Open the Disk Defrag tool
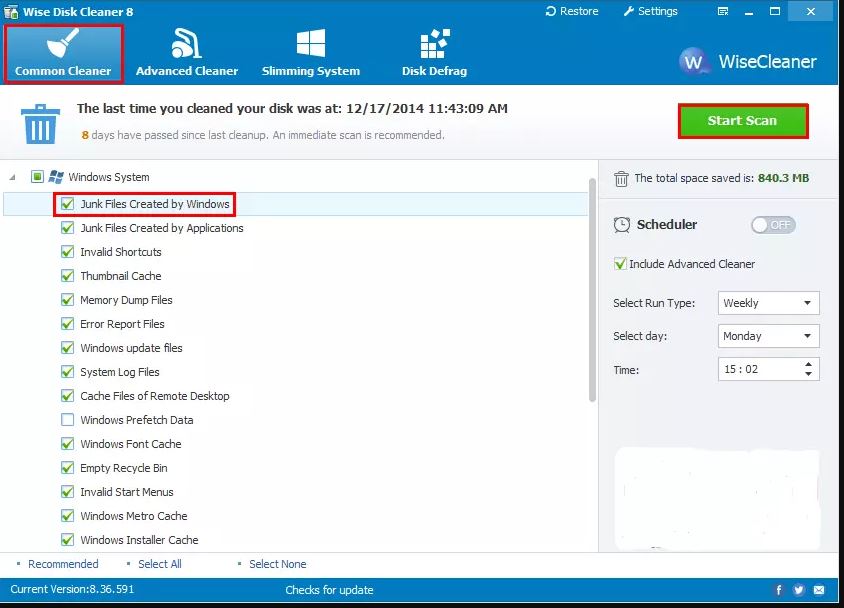The image size is (844, 608). (x=433, y=52)
